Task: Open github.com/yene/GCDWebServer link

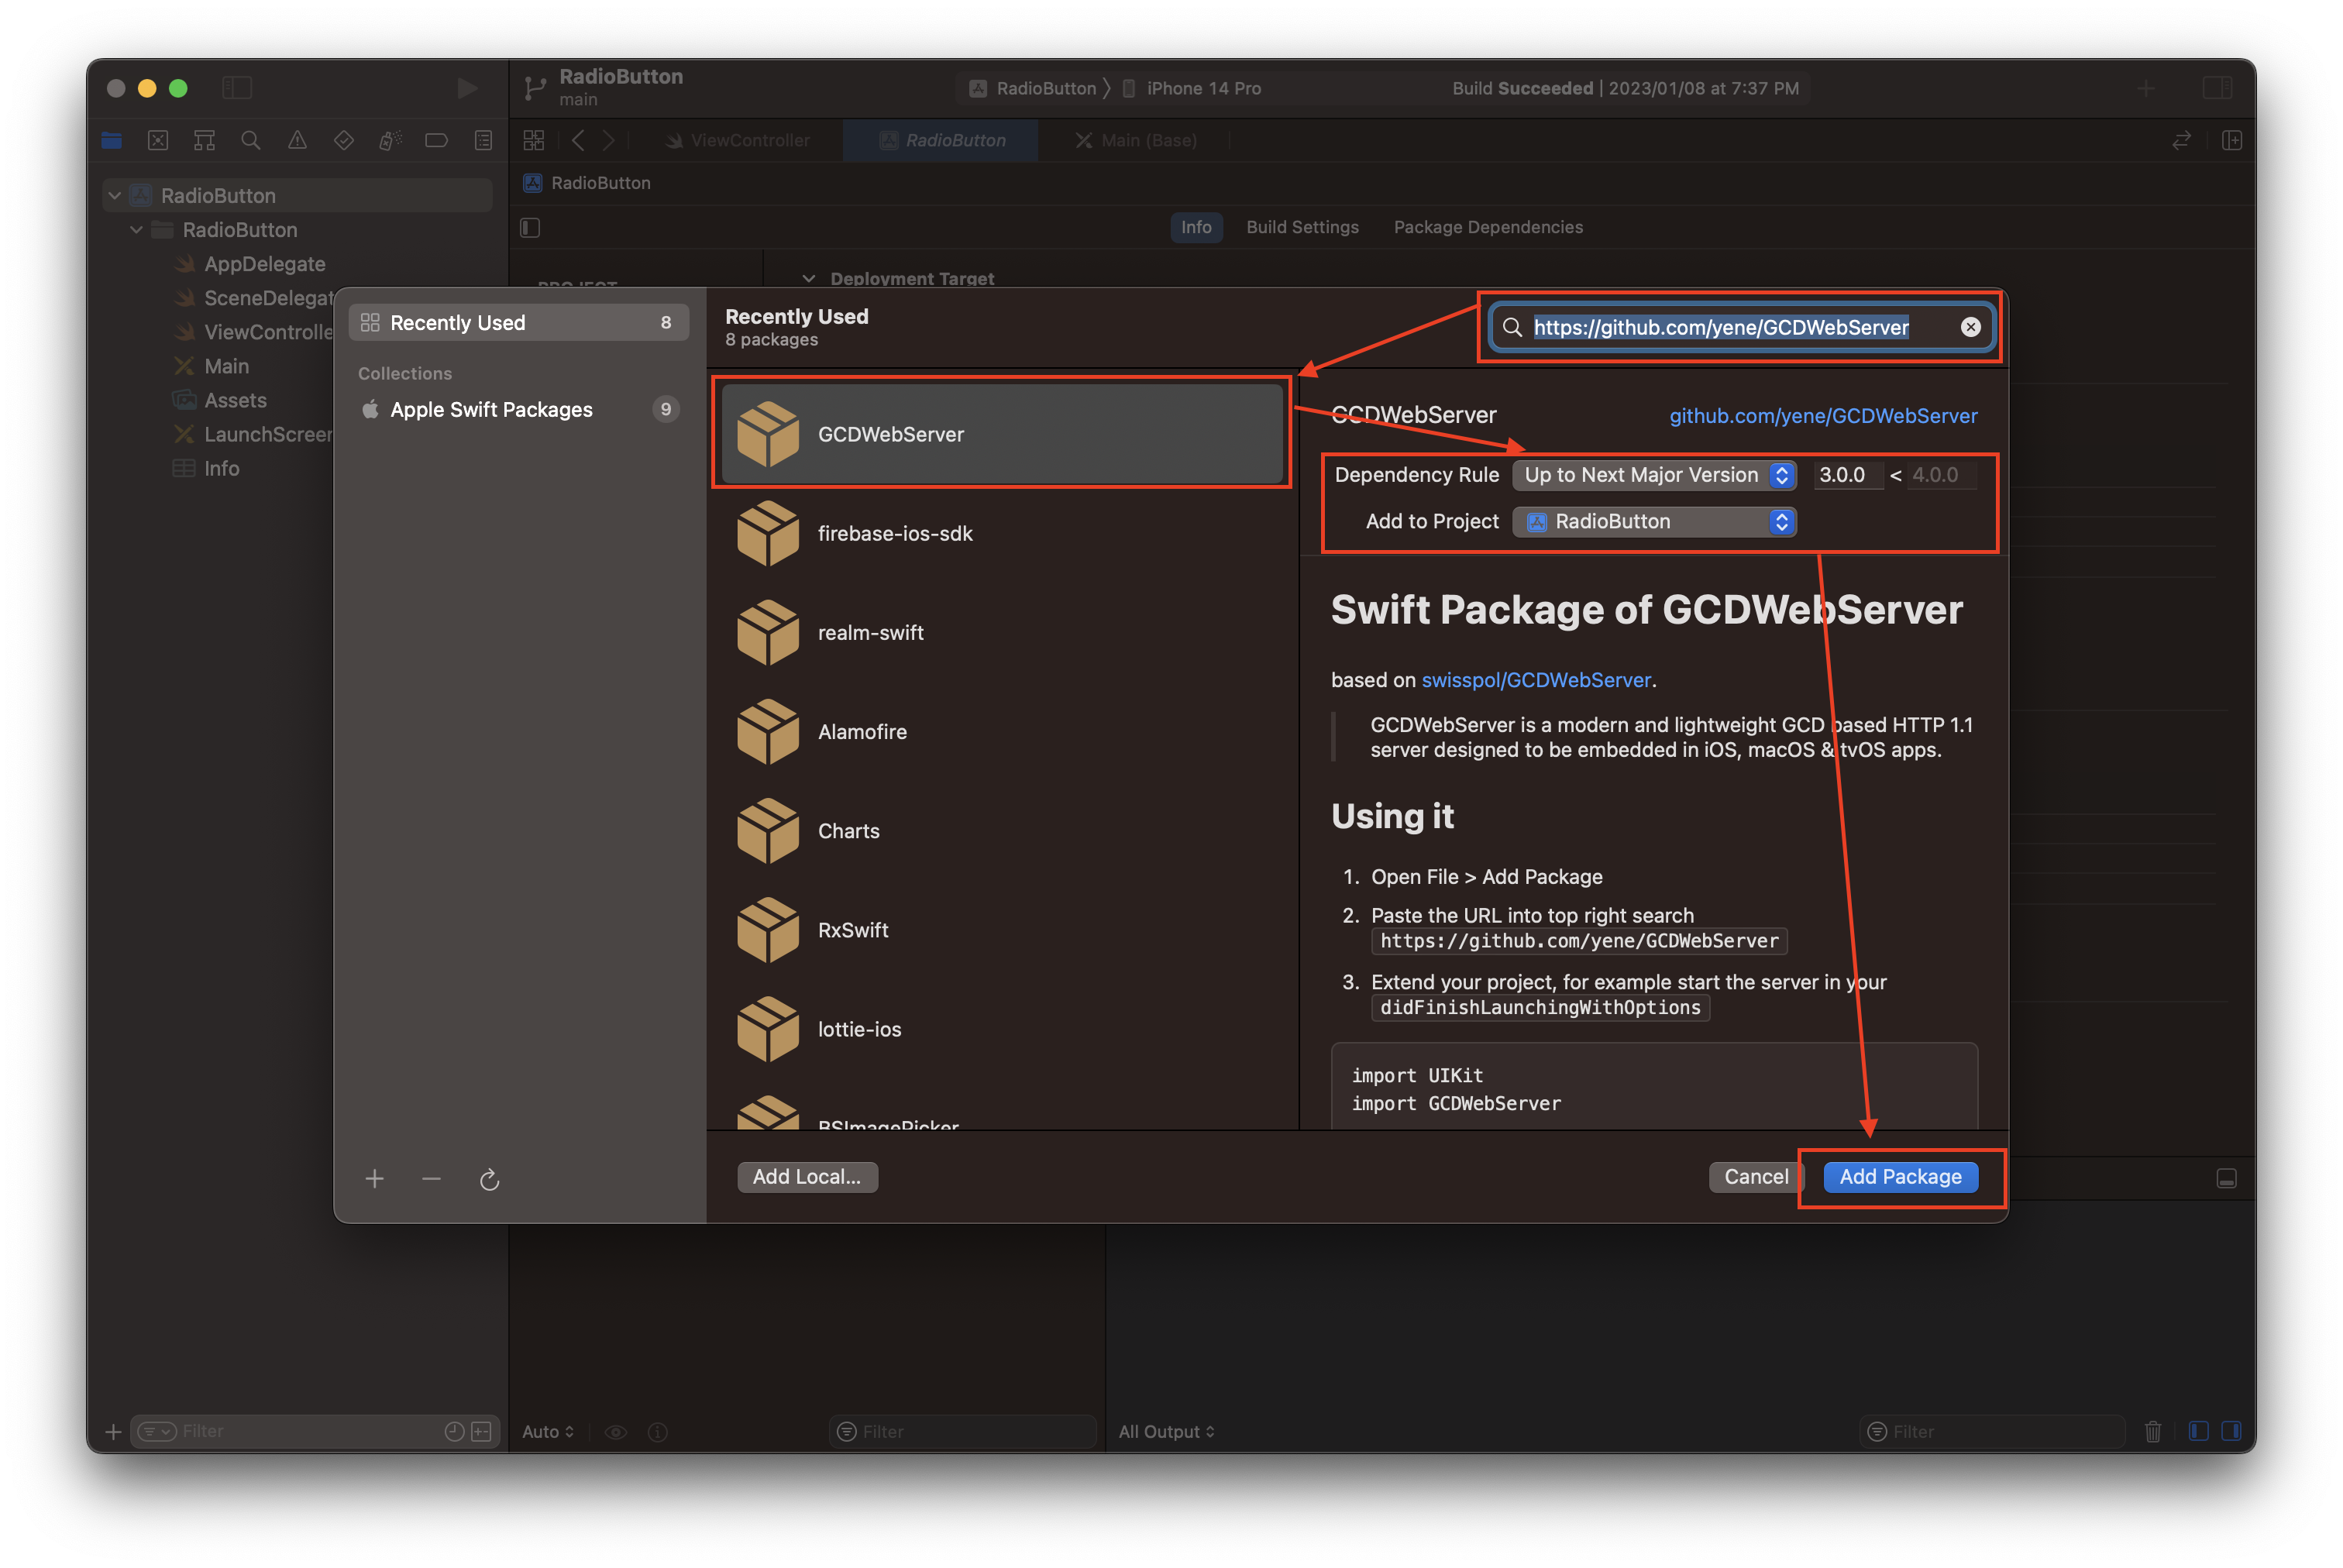Action: pos(1823,416)
